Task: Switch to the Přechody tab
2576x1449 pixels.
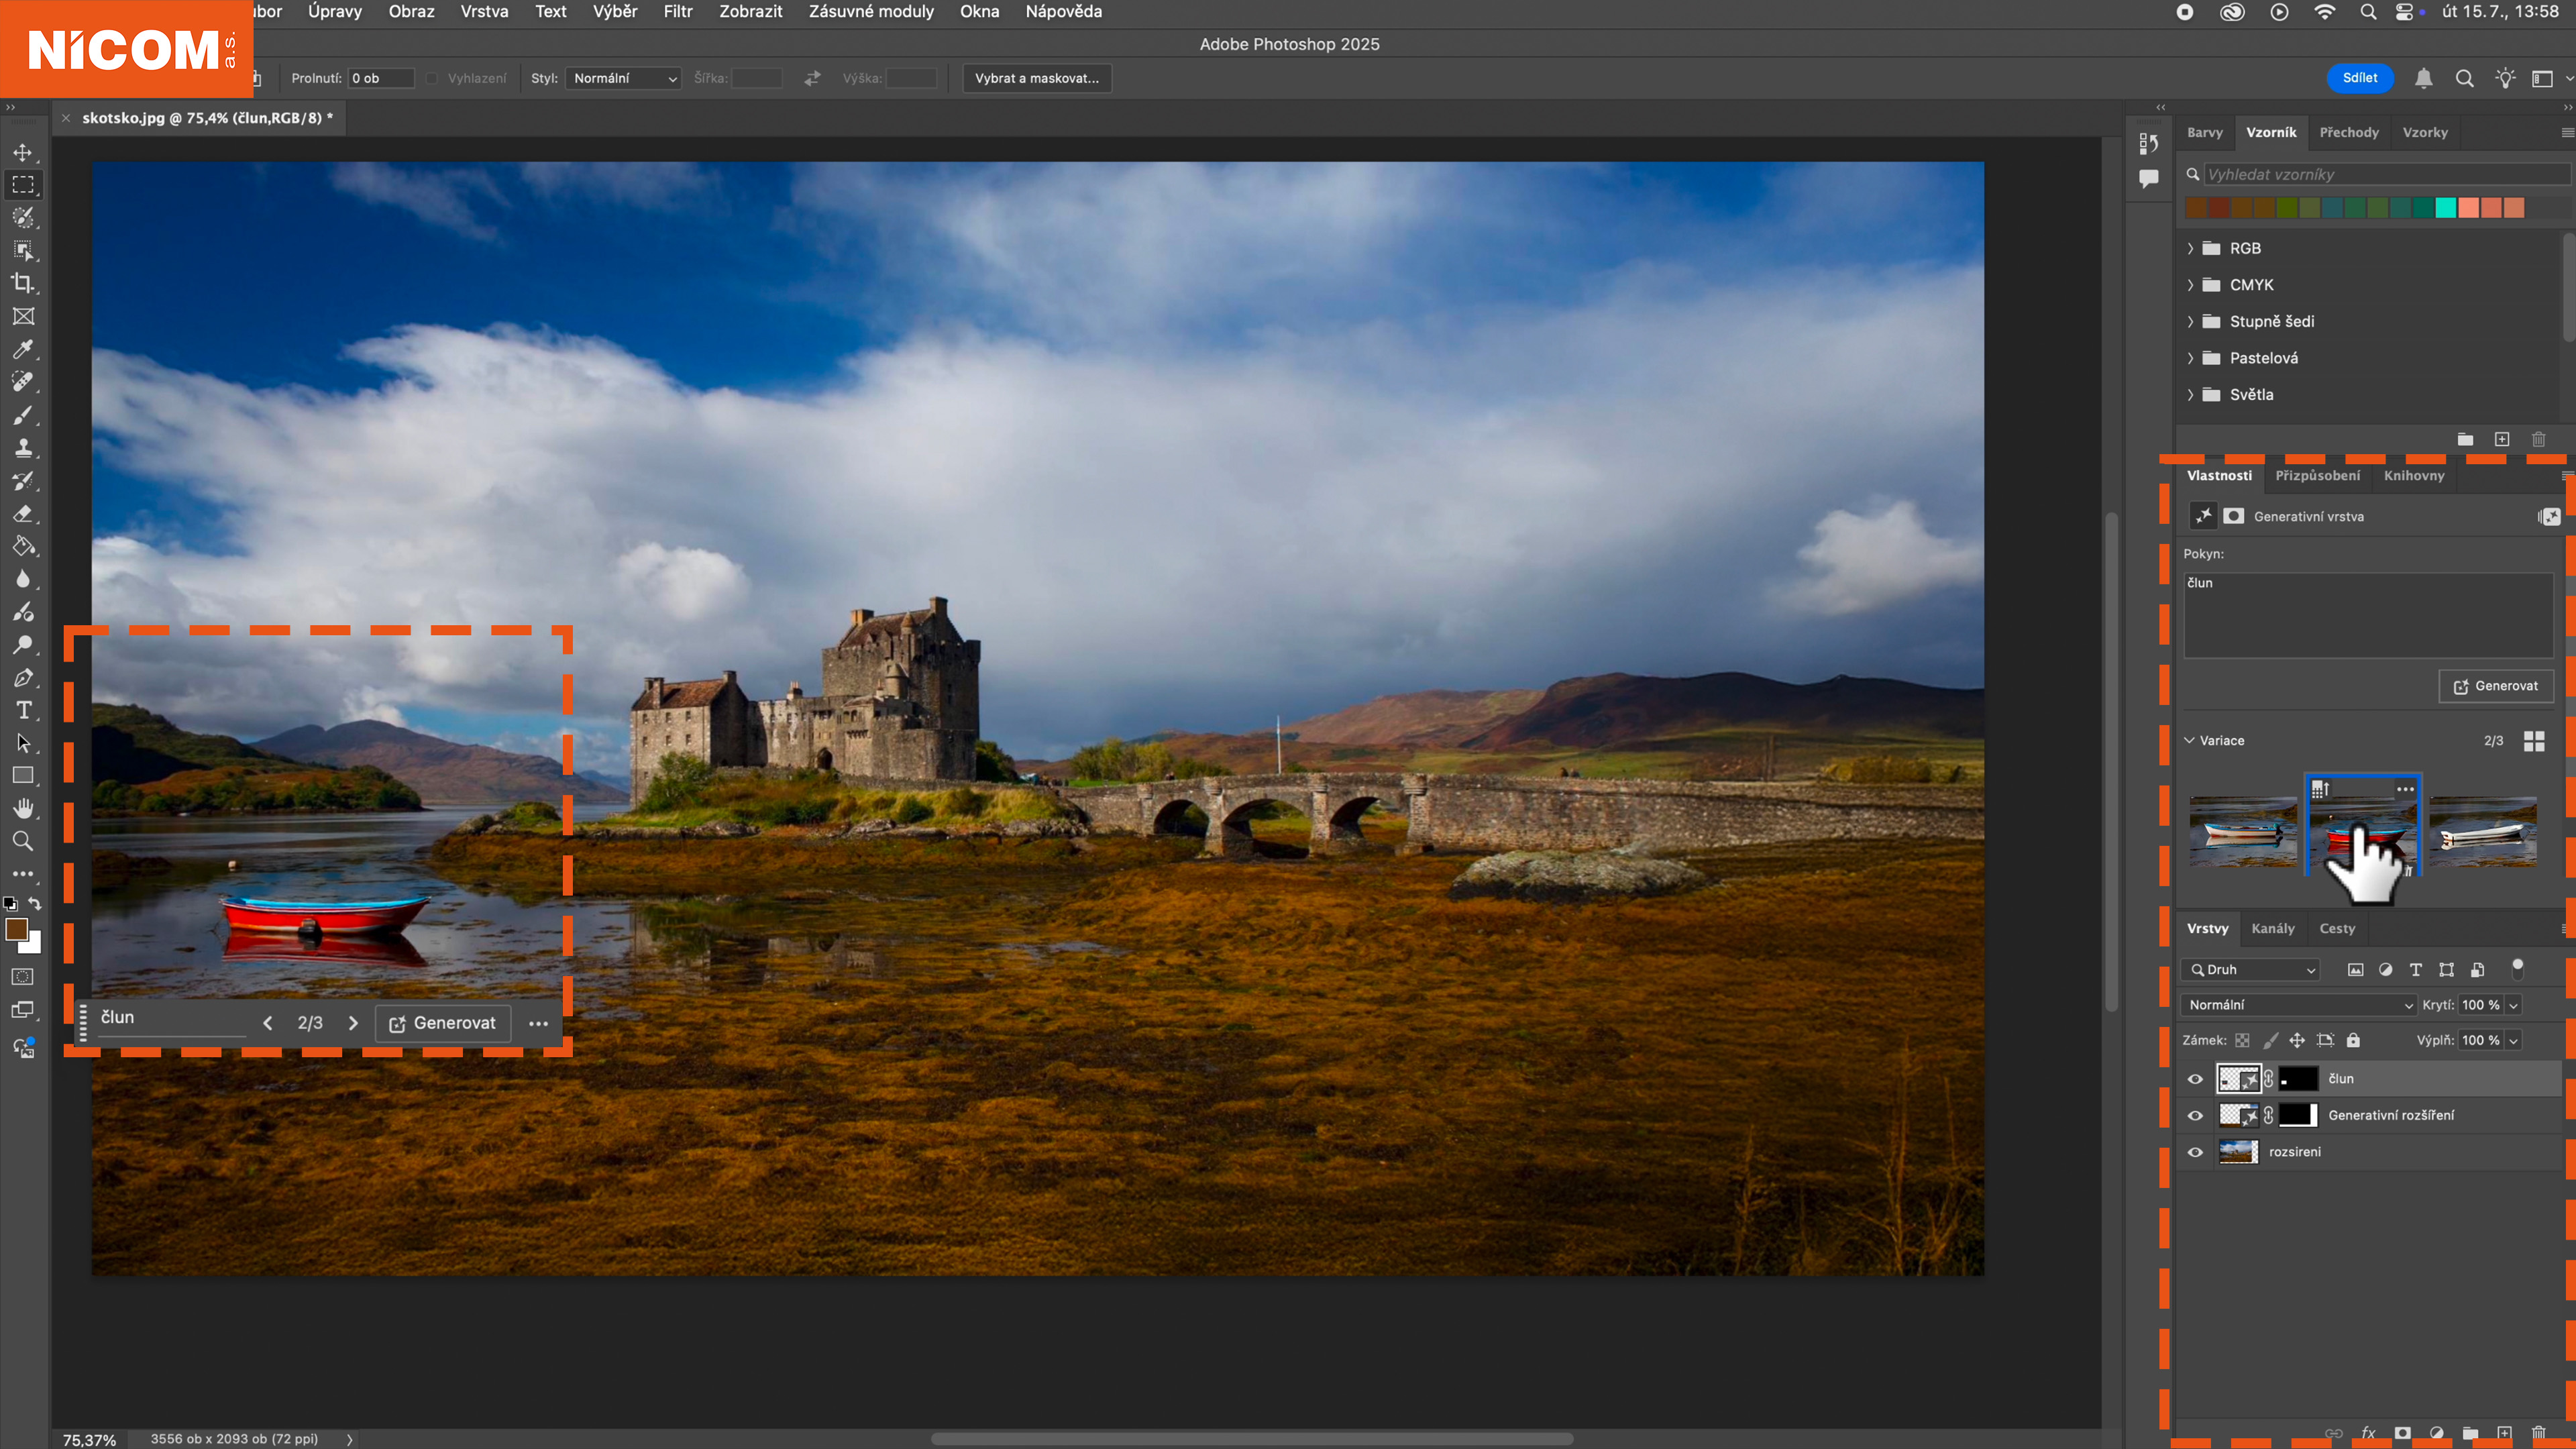Action: click(x=2349, y=132)
